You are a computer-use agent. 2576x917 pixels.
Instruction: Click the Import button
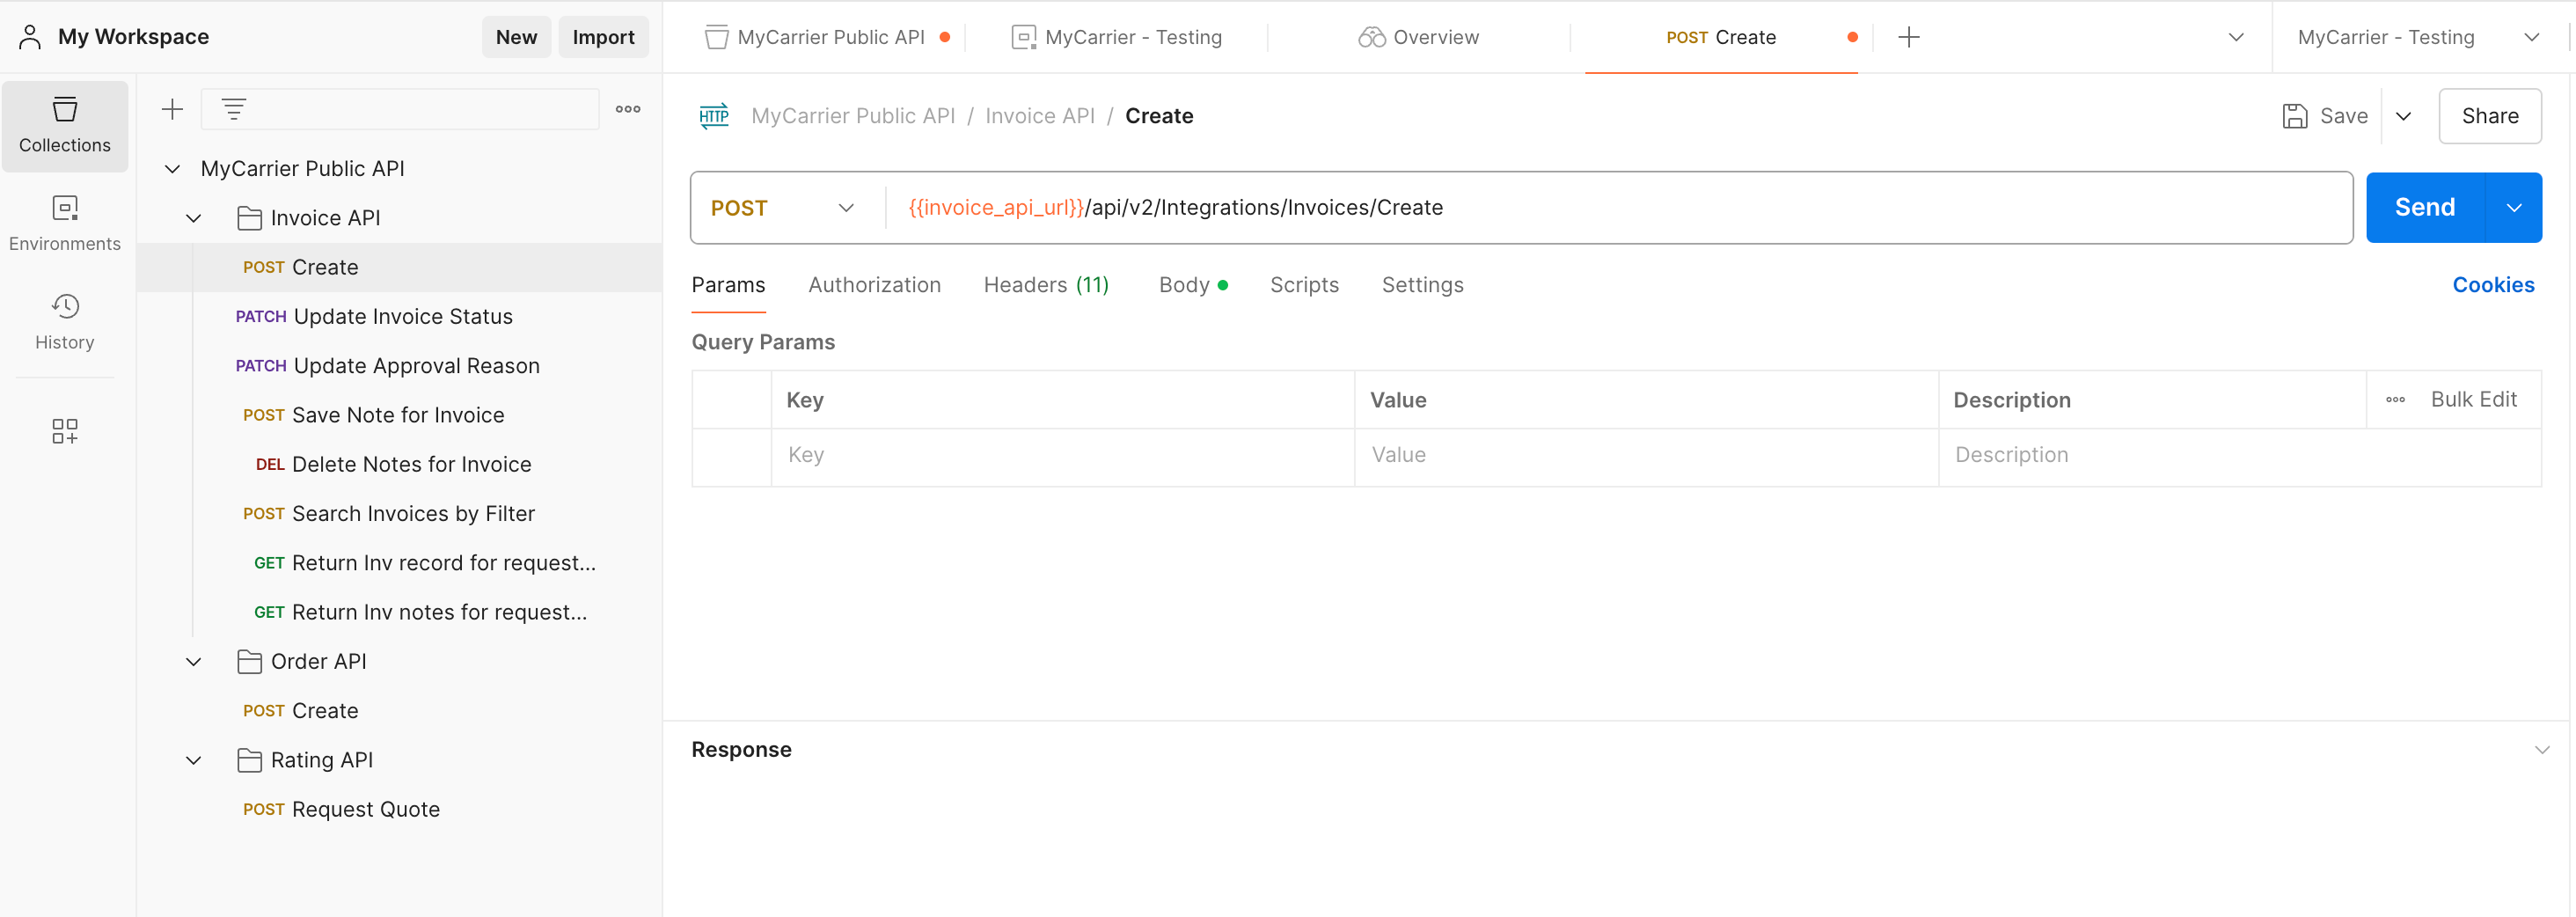[603, 37]
